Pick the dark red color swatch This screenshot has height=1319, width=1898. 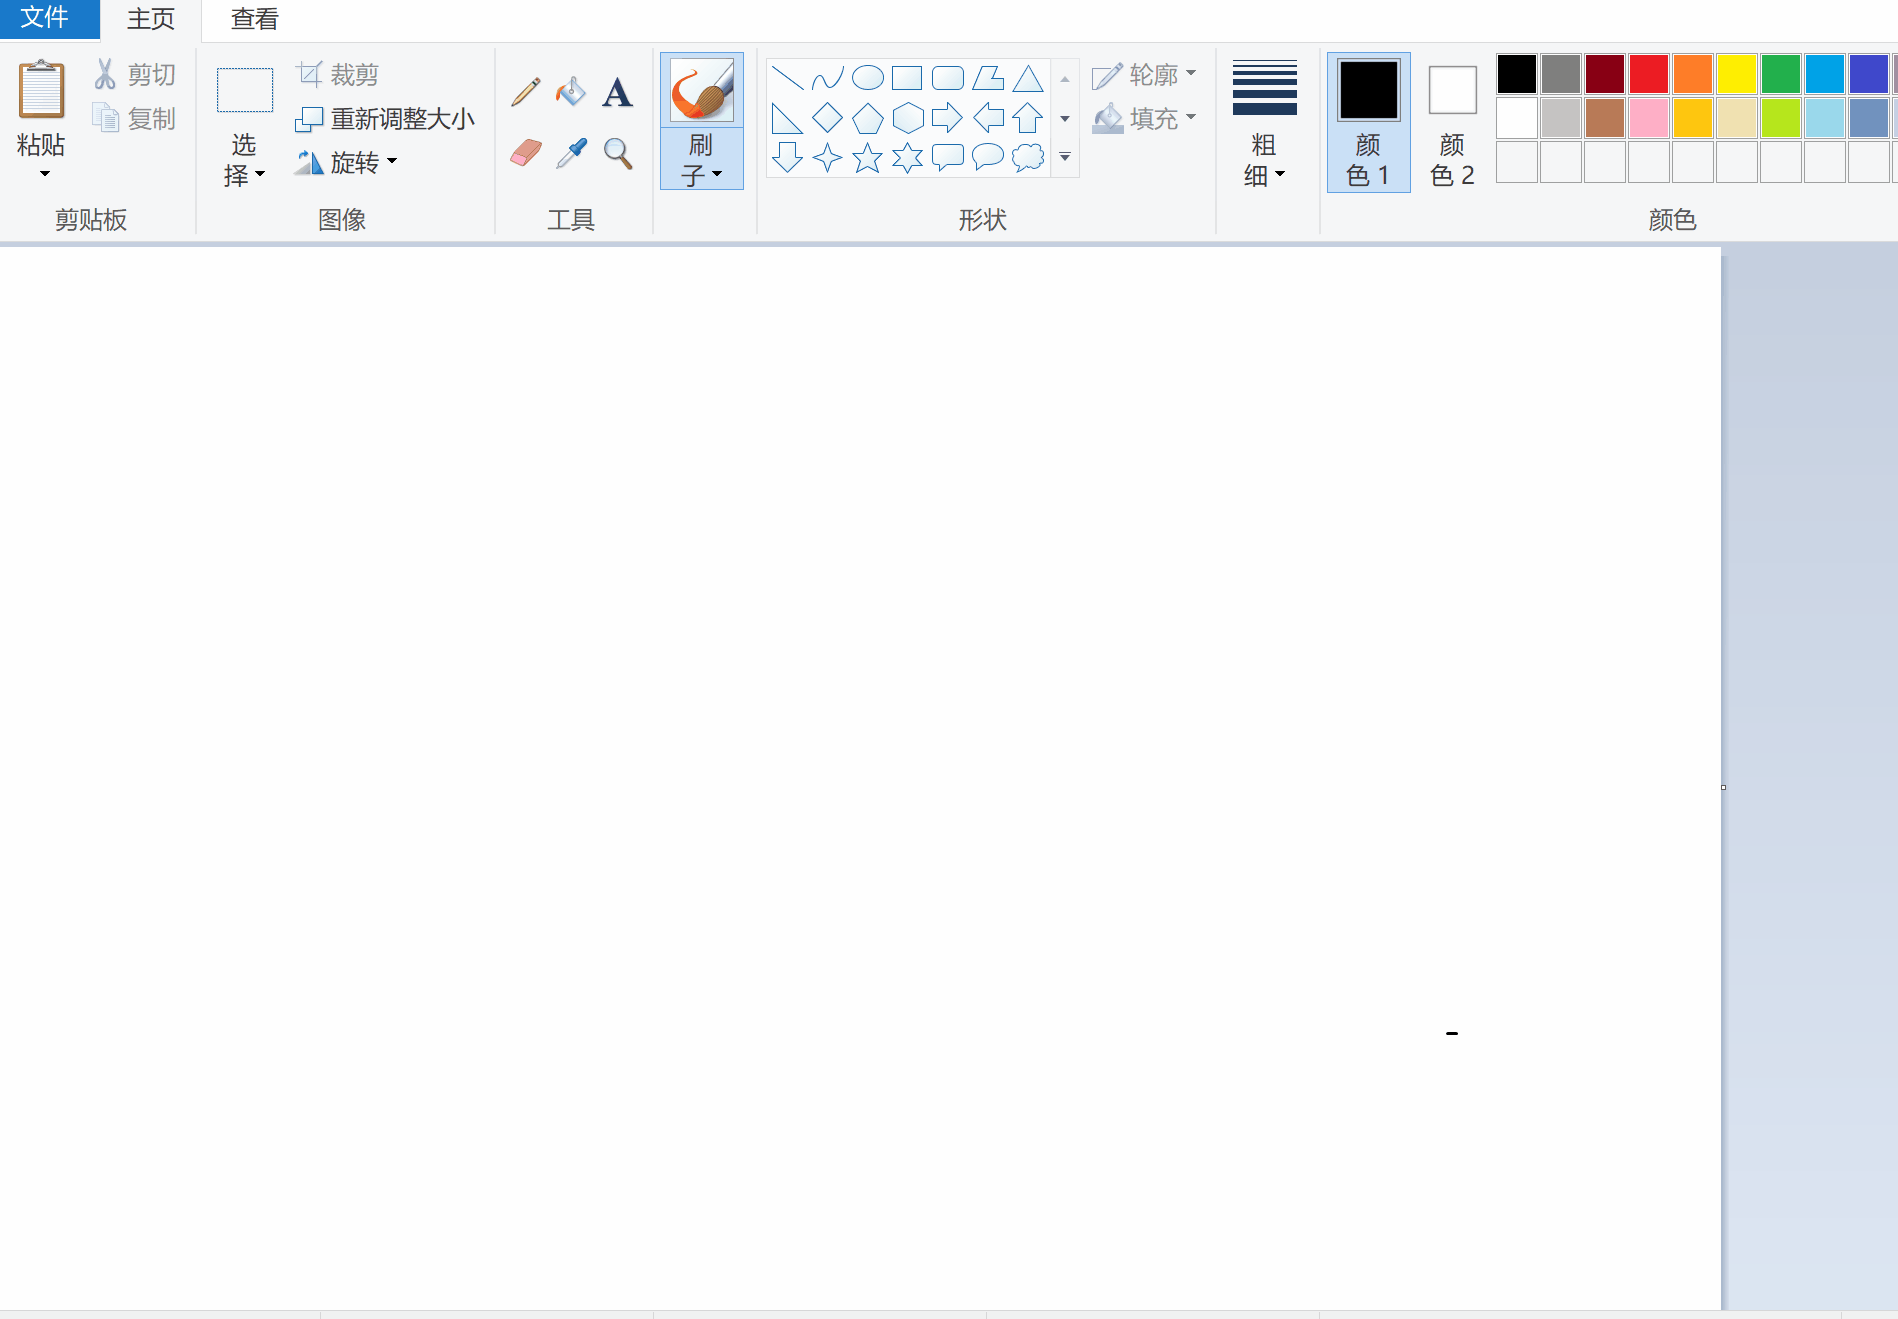1604,74
